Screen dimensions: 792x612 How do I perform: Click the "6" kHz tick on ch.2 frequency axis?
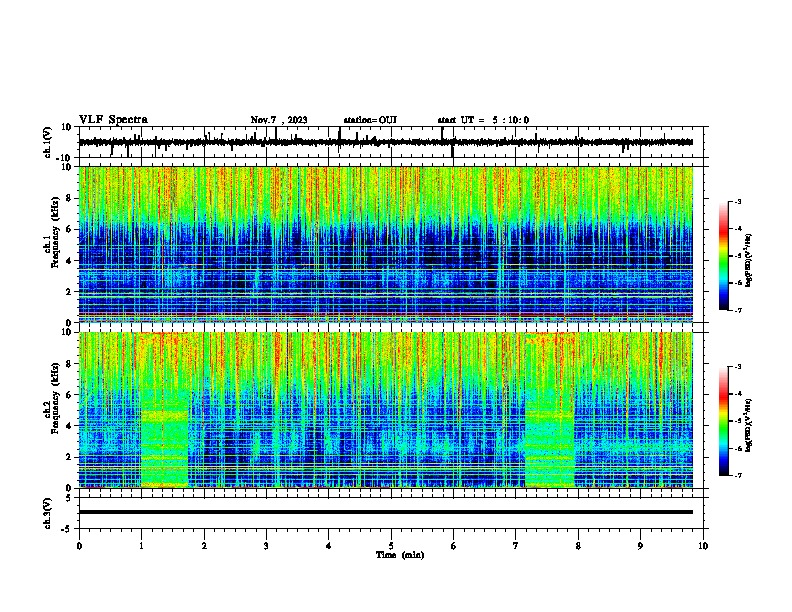pos(70,394)
